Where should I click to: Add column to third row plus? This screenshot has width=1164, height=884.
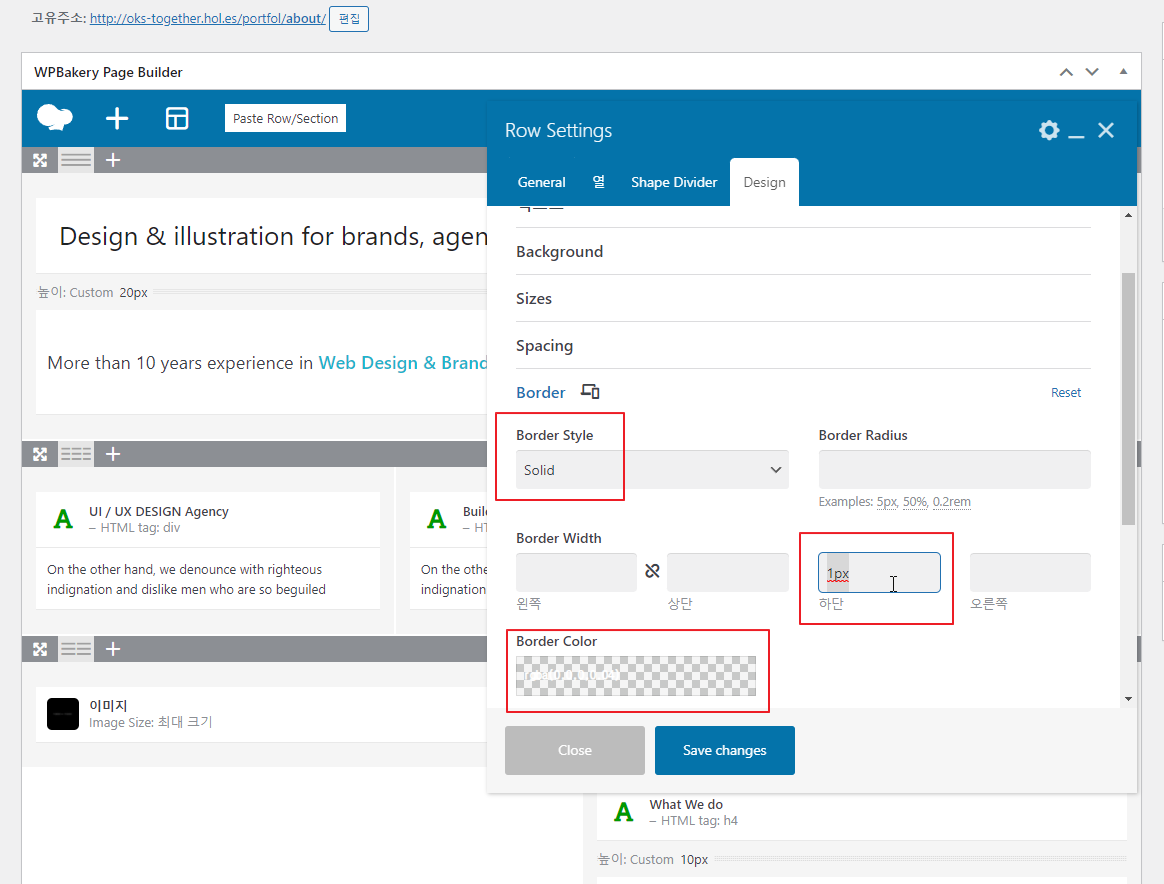pos(113,649)
